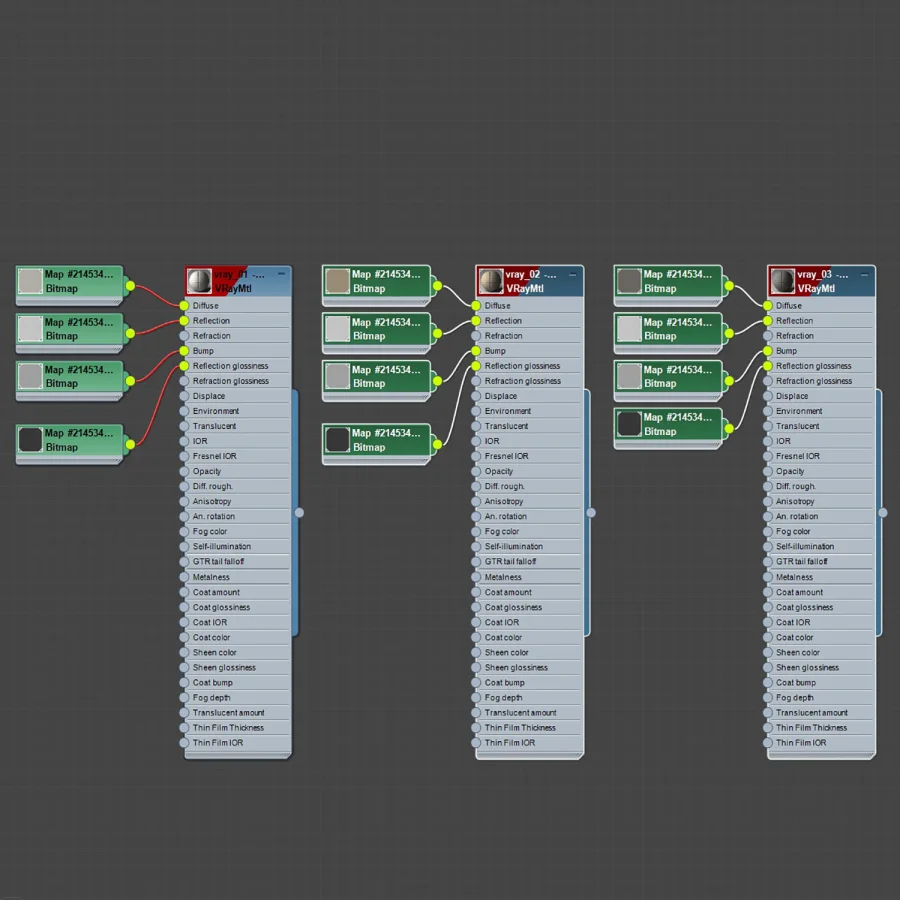
Task: Click output socket of vray_01's first Bitmap node
Action: point(130,286)
